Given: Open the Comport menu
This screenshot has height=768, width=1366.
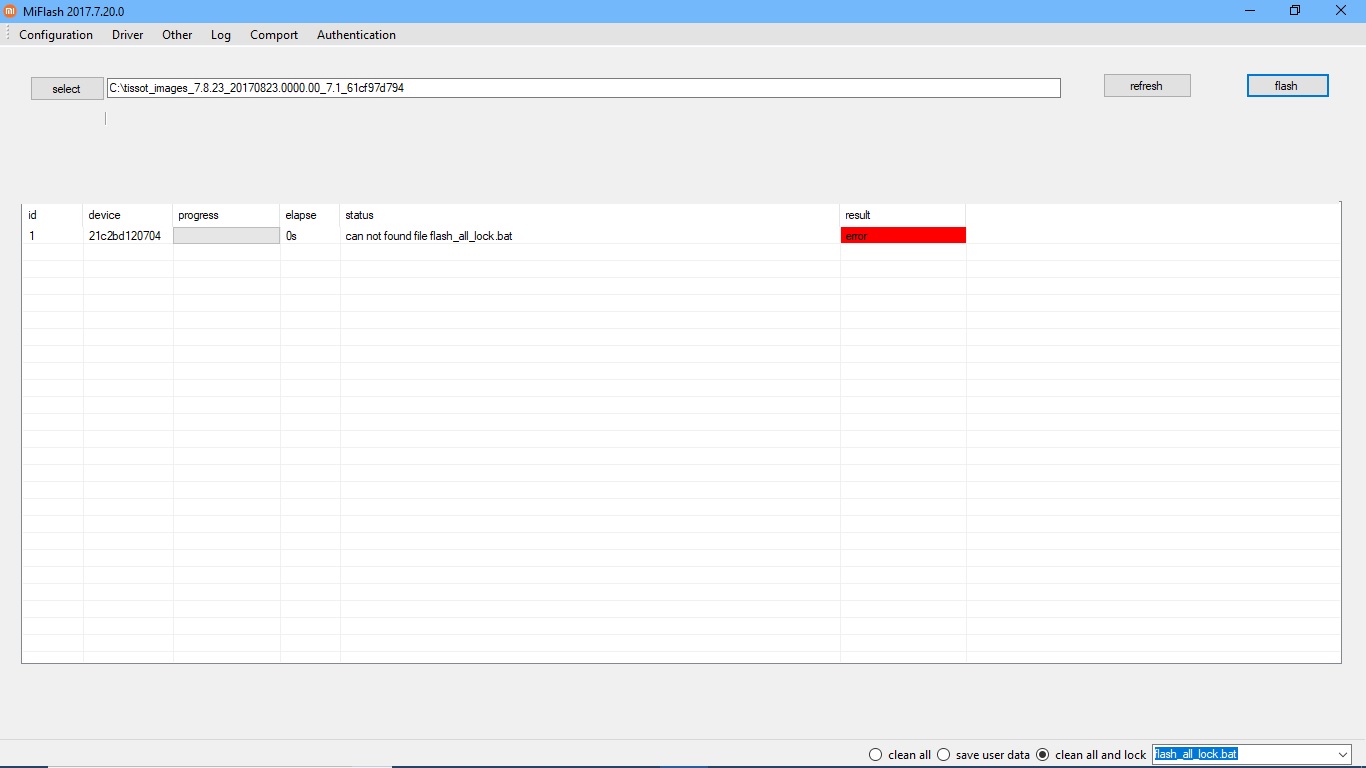Looking at the screenshot, I should pos(274,35).
